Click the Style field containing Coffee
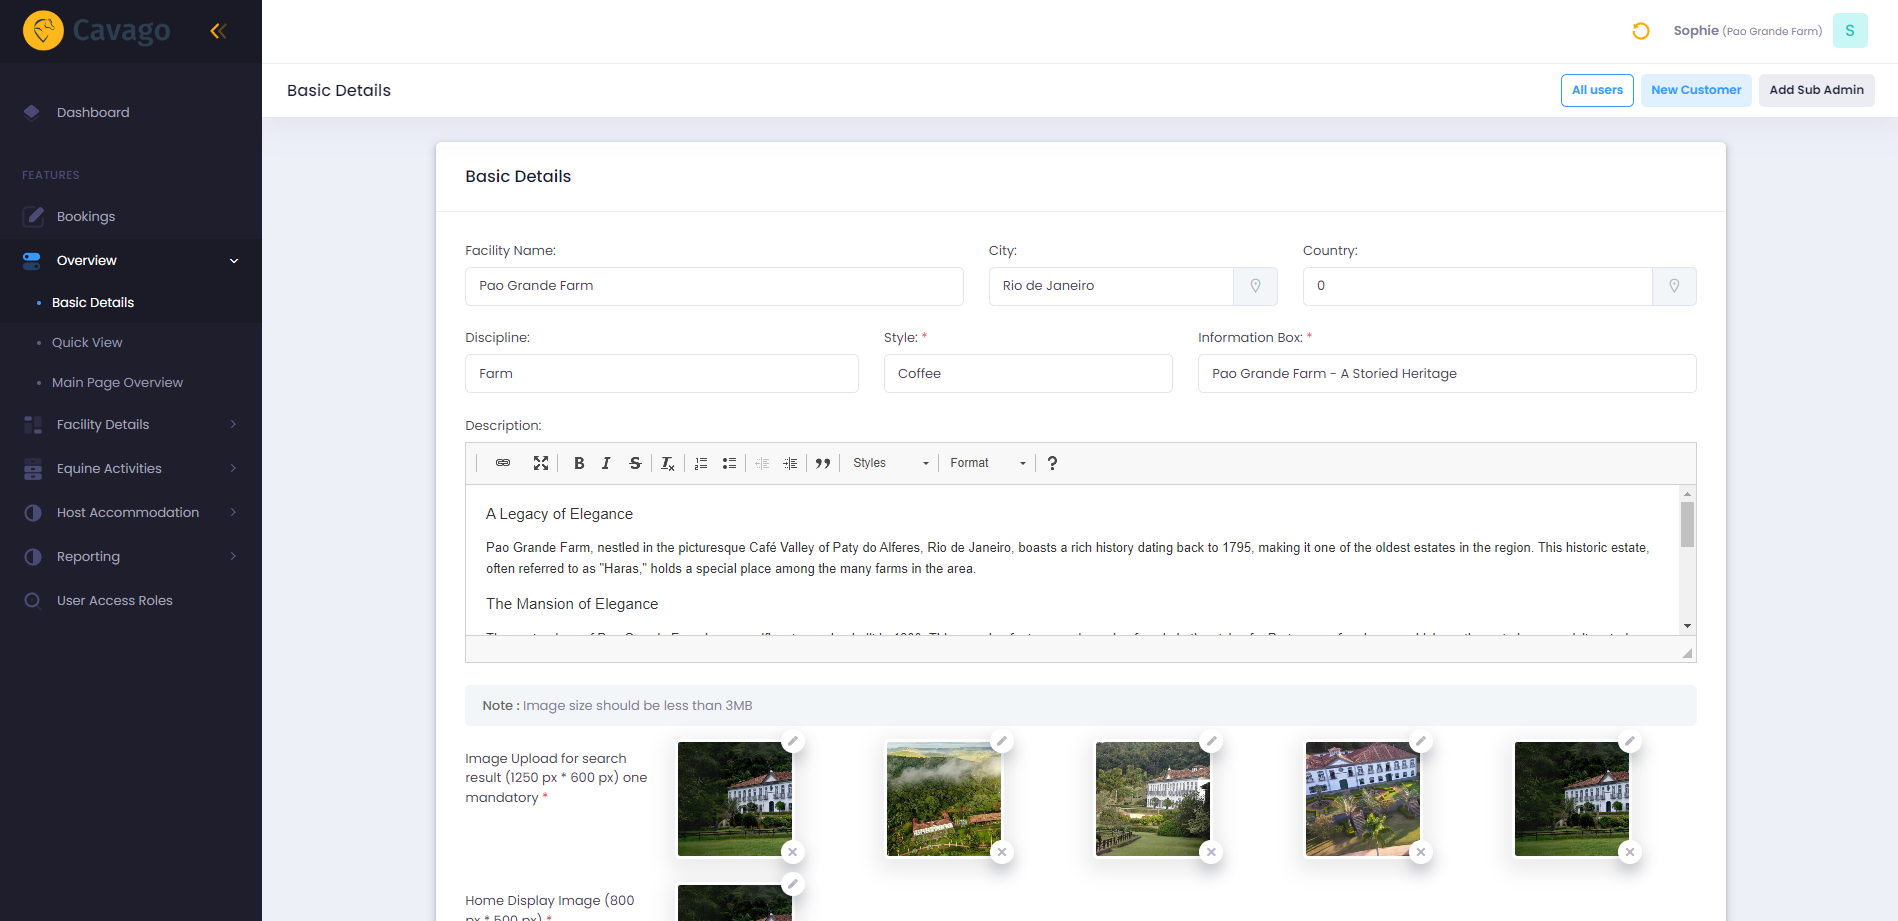1898x921 pixels. point(1028,373)
